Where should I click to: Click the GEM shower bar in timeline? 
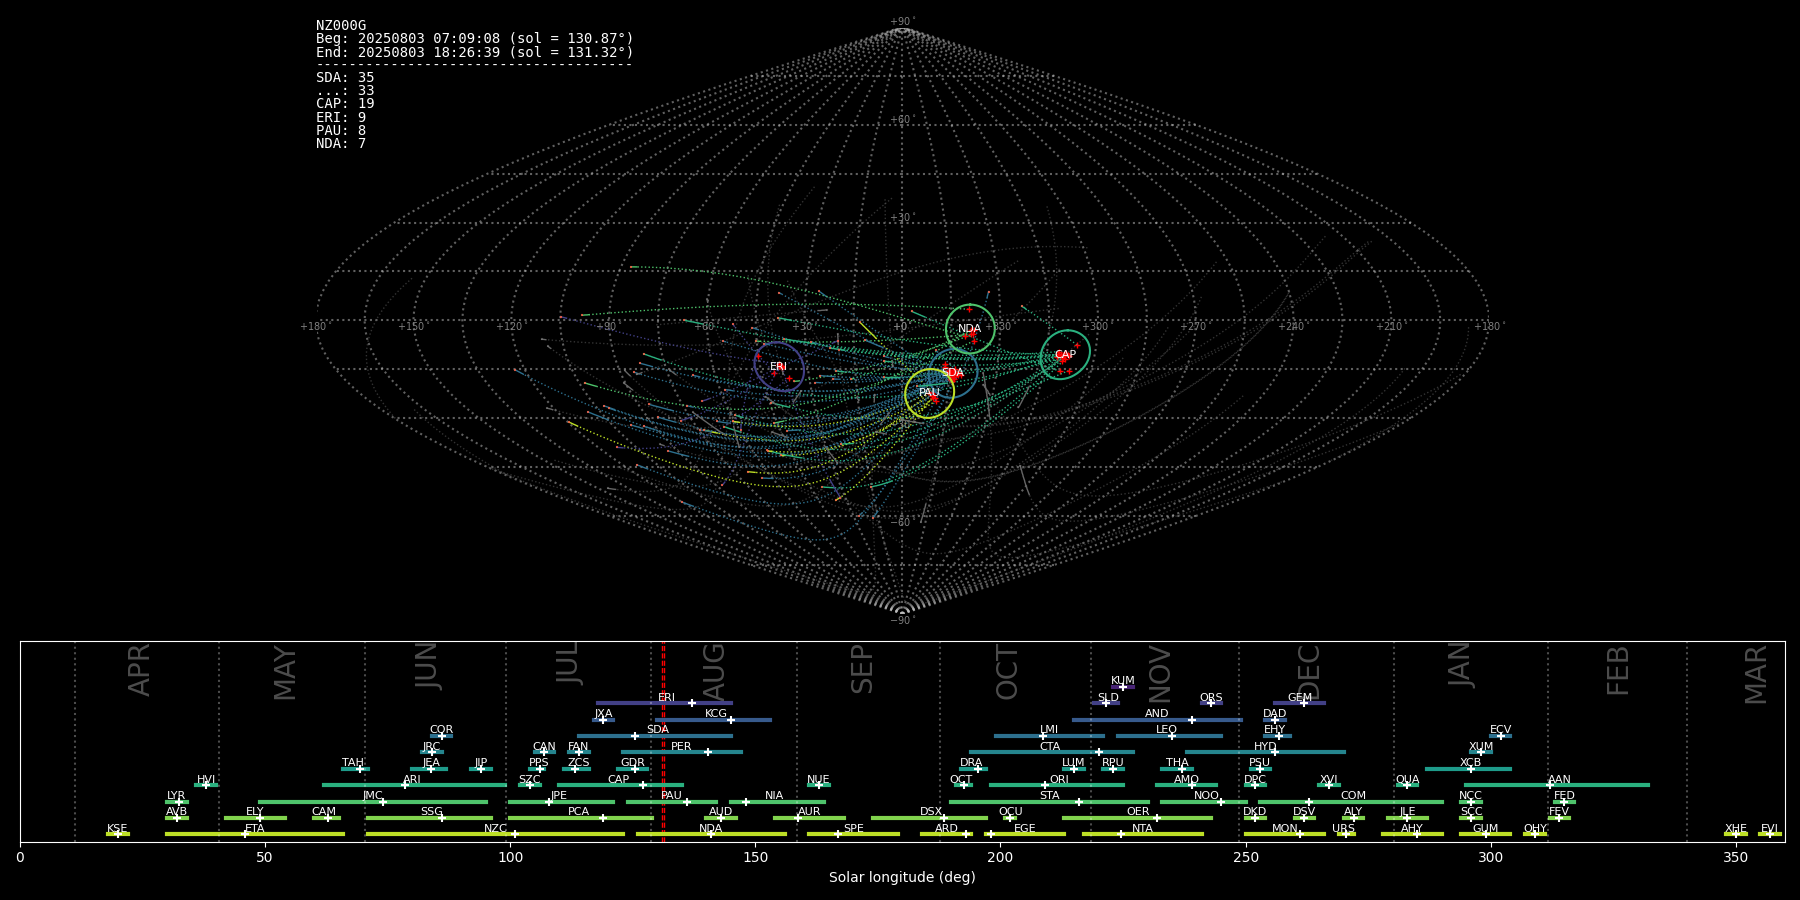click(1299, 703)
